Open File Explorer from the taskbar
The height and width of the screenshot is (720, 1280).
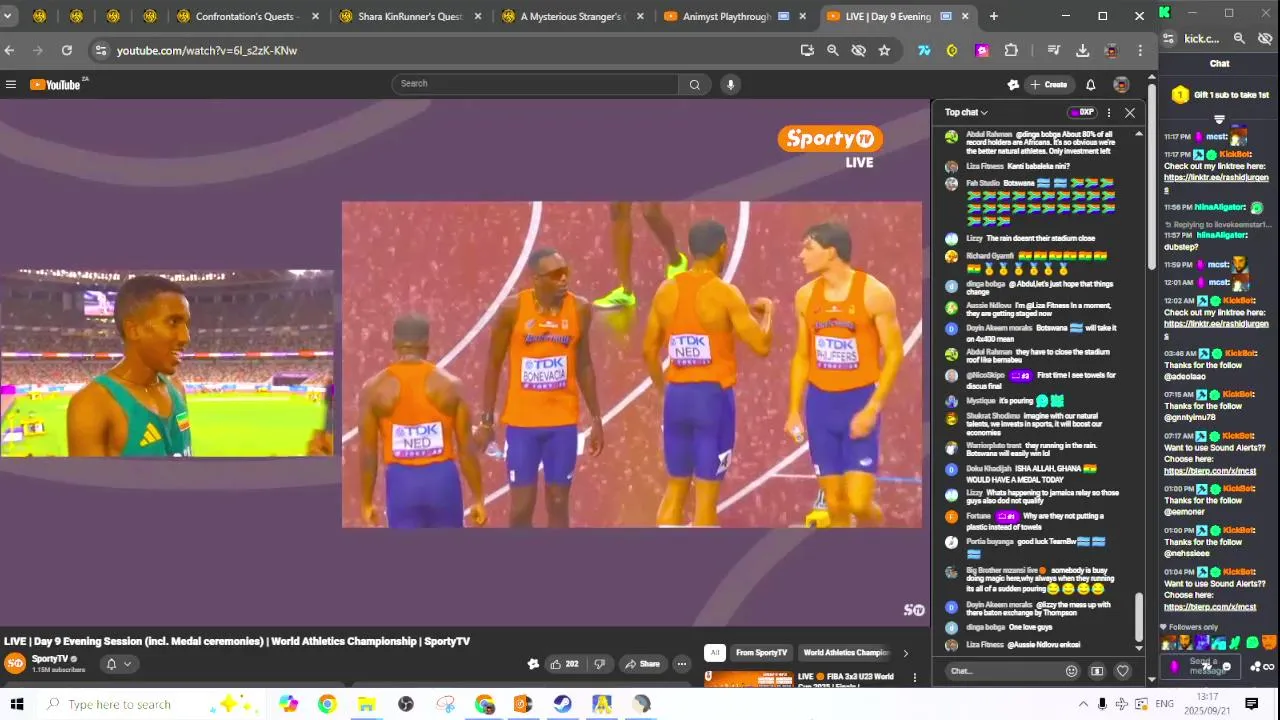366,704
